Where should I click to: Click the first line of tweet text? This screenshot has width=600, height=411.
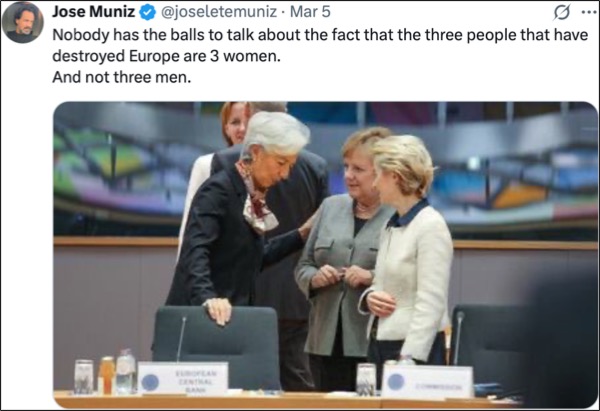coord(320,35)
